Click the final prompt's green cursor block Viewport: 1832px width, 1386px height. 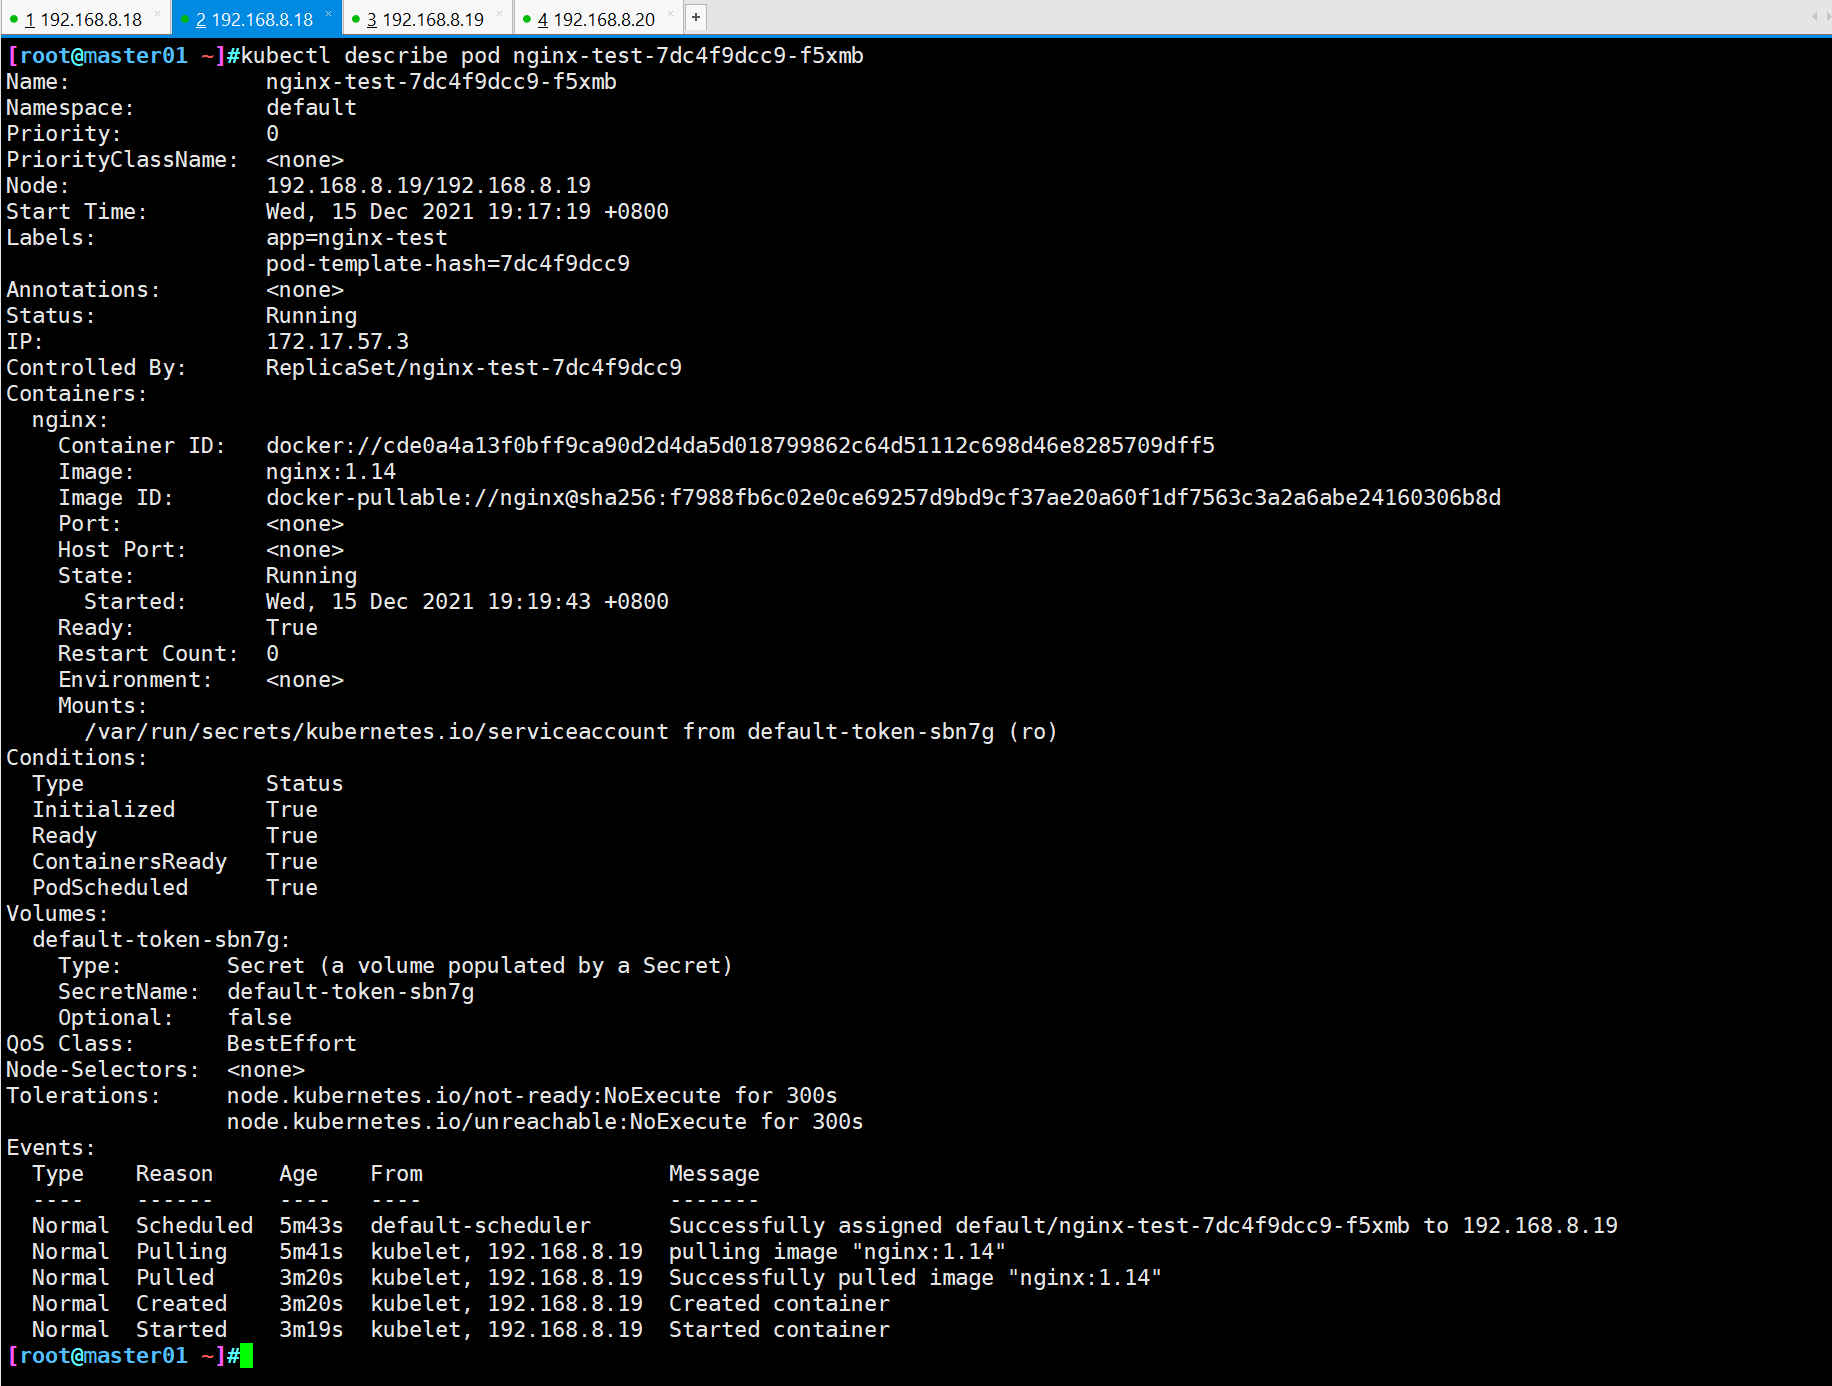pyautogui.click(x=246, y=1356)
